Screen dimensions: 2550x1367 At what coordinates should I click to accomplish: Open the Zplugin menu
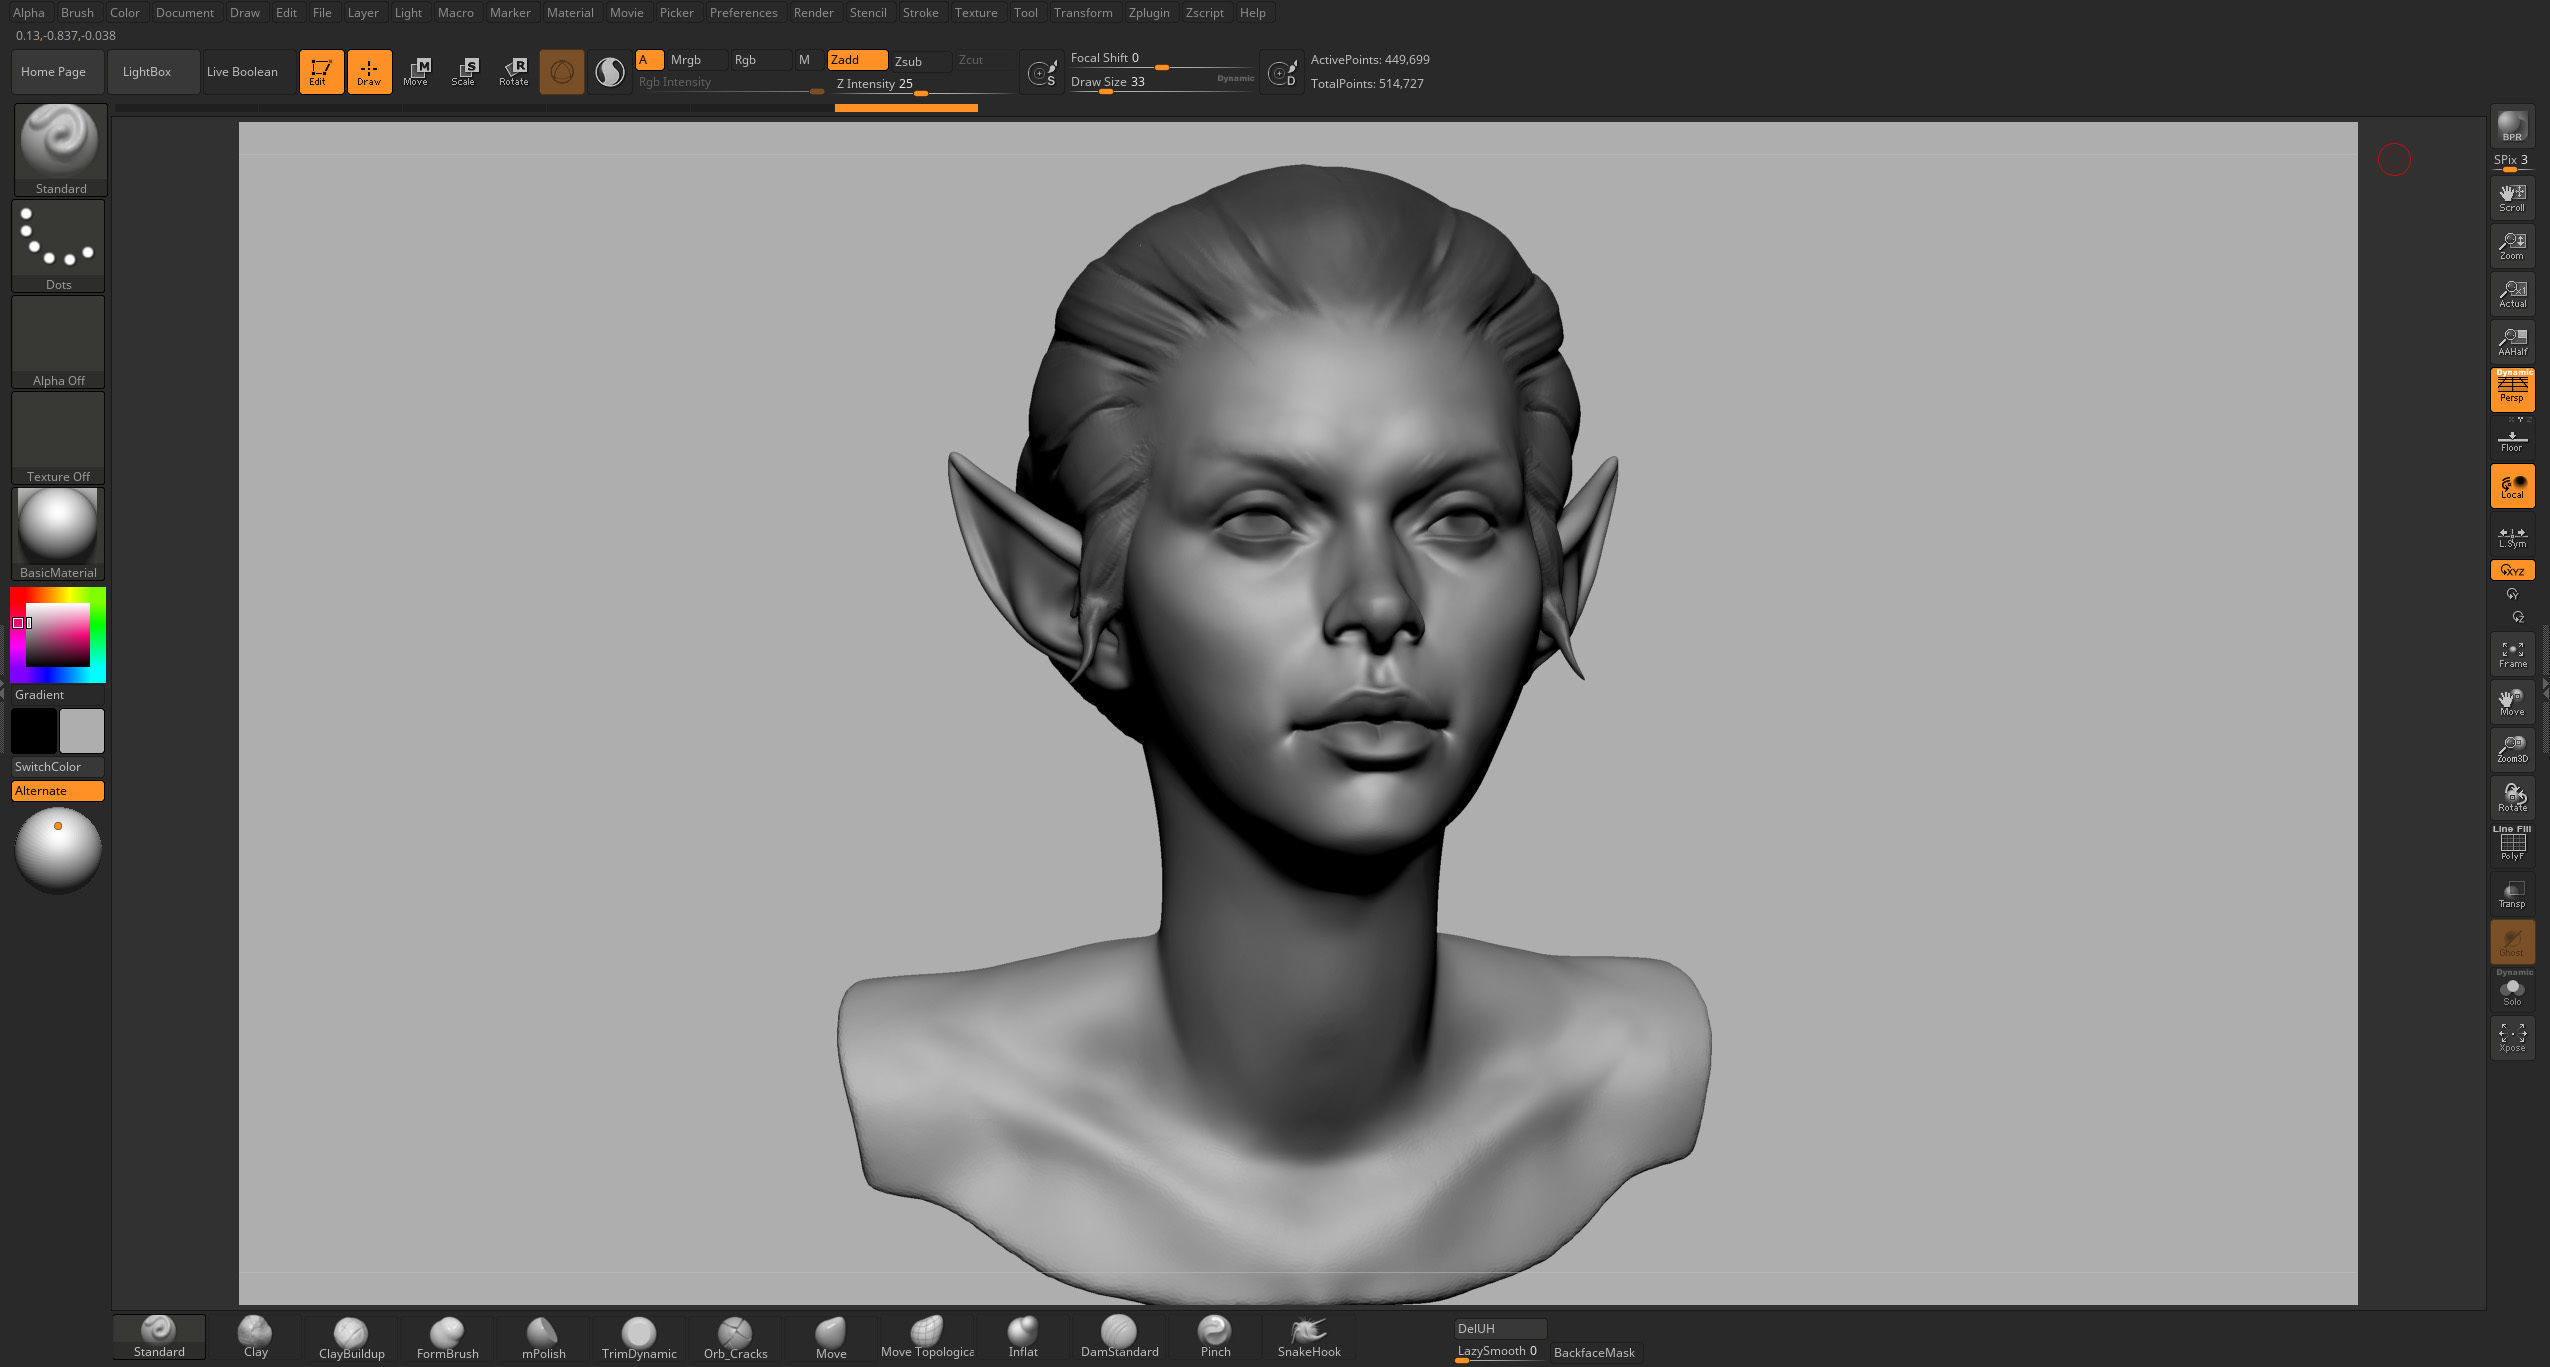point(1149,13)
